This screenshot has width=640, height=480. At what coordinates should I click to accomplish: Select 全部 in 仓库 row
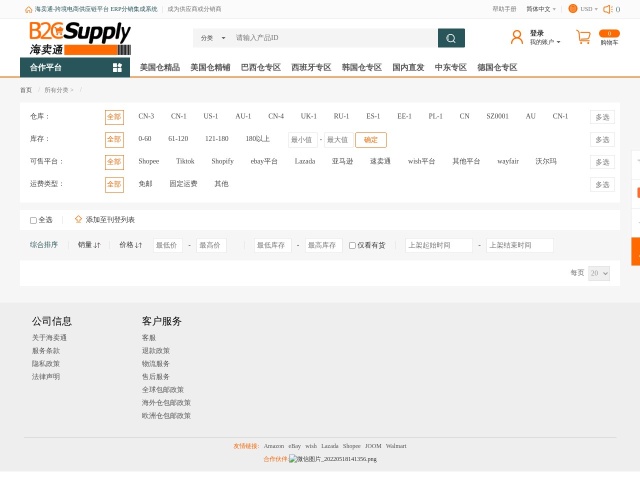click(114, 117)
